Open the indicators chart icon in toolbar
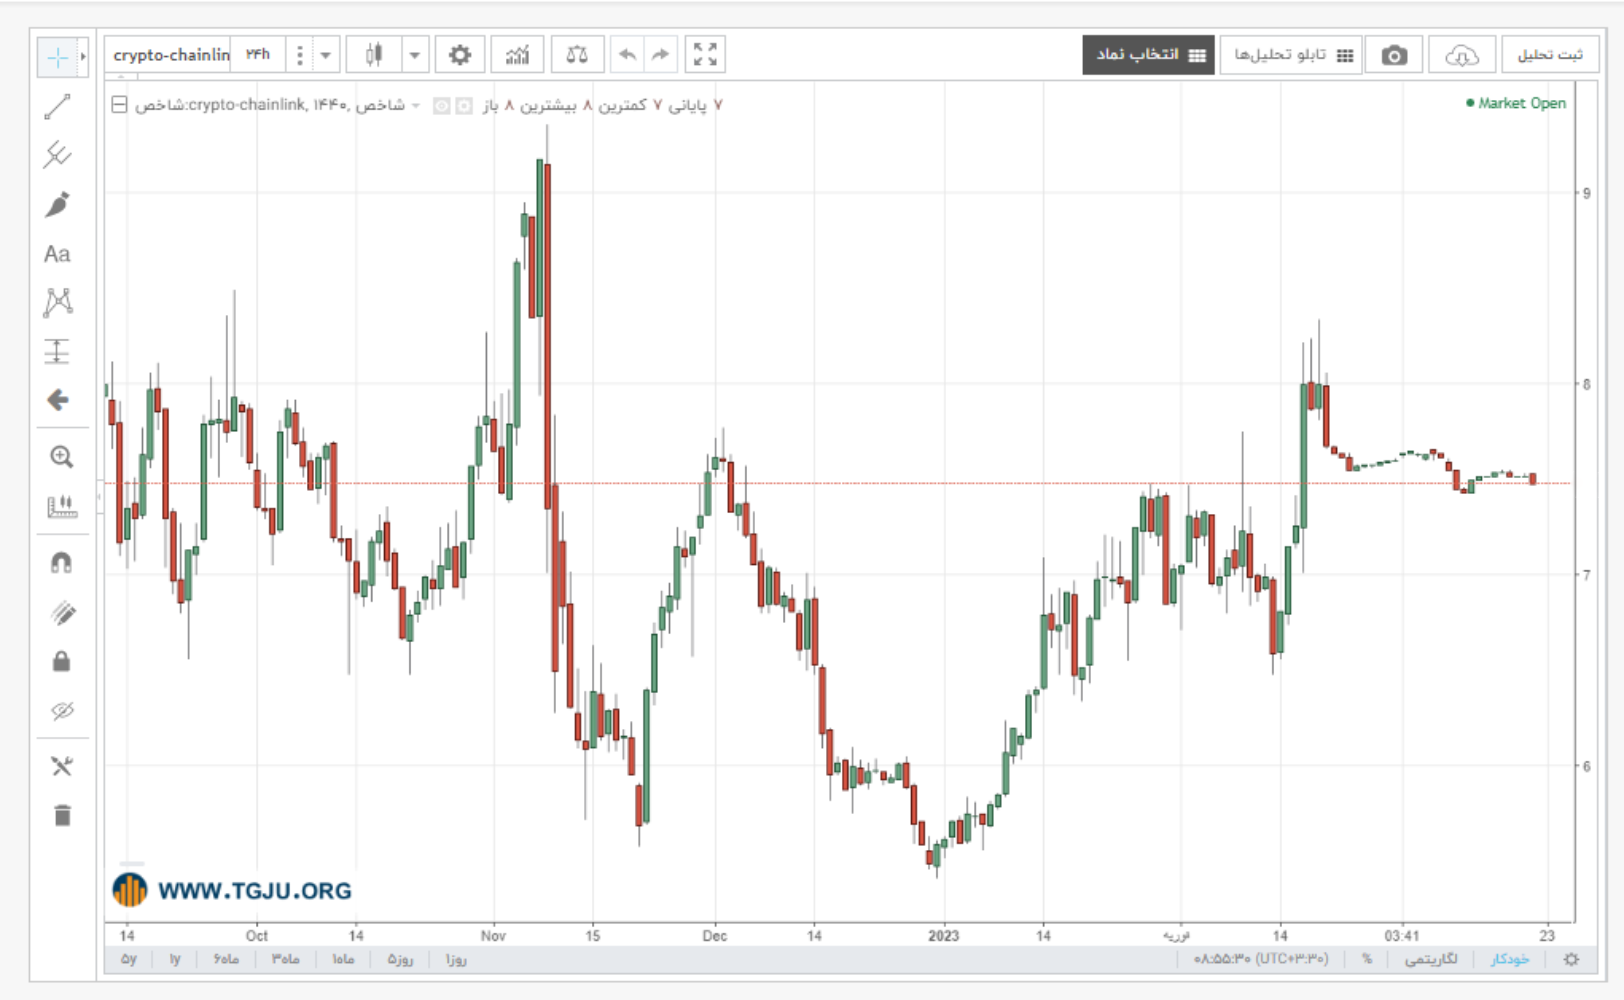This screenshot has height=1000, width=1624. pos(517,55)
